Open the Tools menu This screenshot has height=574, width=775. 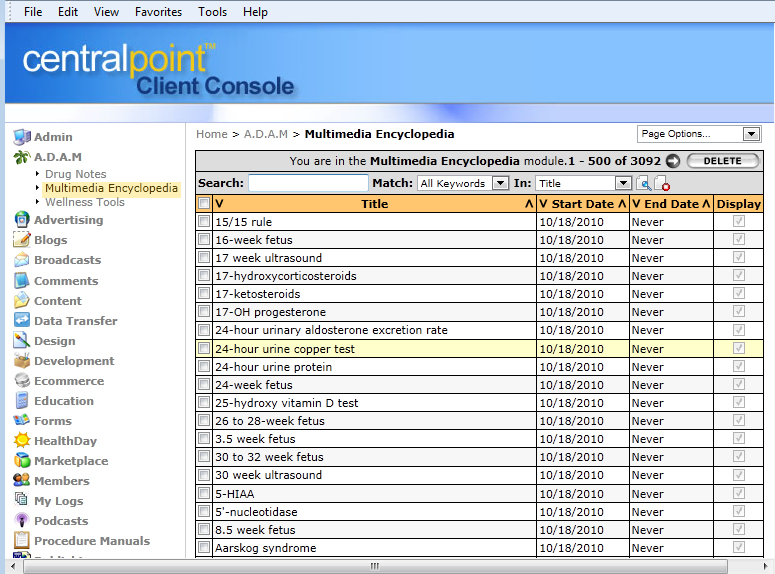click(212, 12)
